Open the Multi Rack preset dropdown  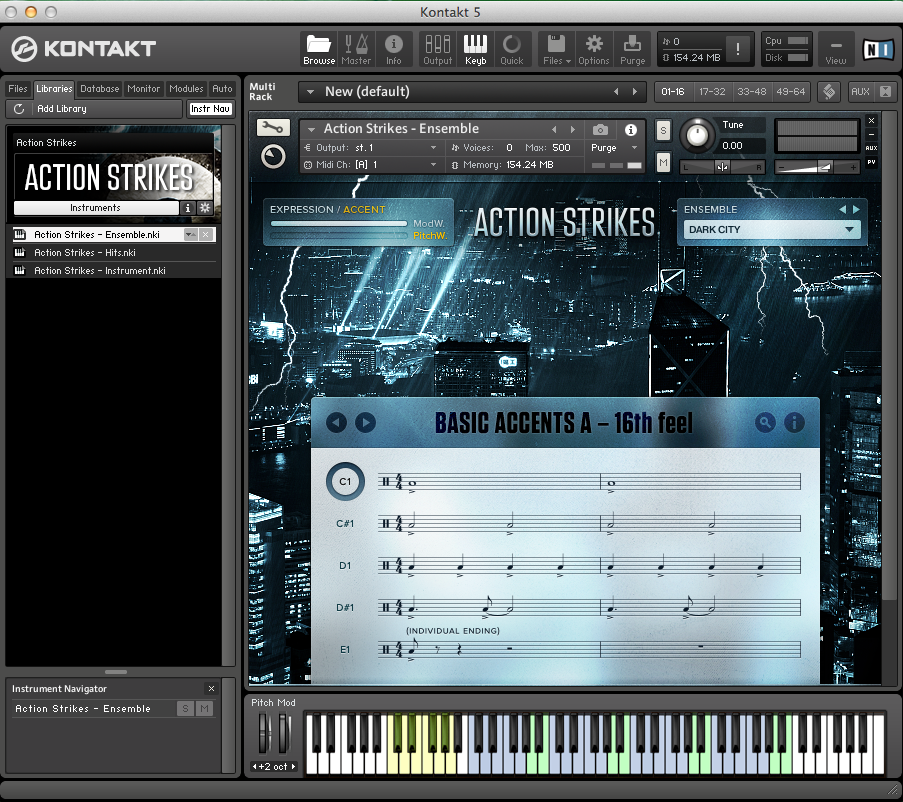tap(310, 92)
